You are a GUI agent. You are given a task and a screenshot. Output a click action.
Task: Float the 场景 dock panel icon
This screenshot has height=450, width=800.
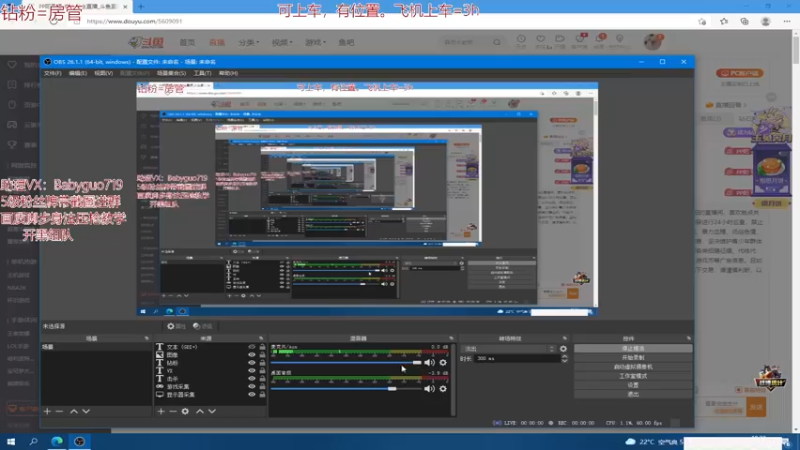coord(147,338)
